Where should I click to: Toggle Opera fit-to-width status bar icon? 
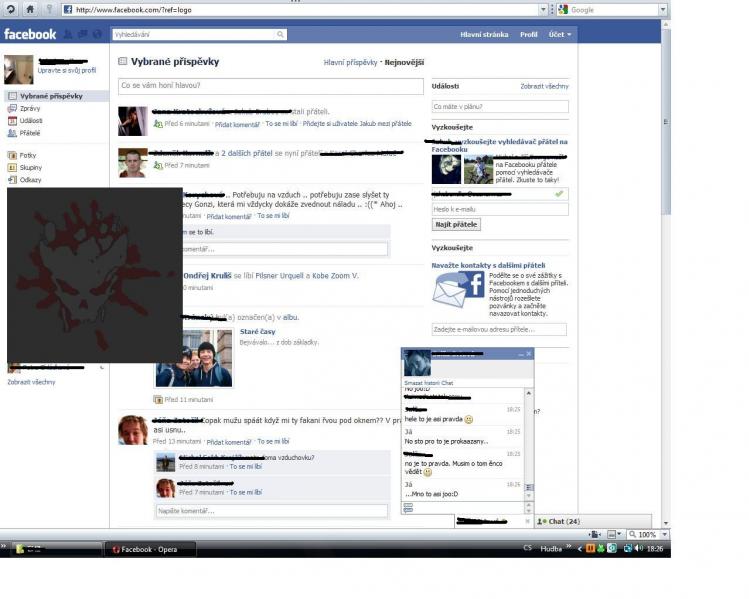click(595, 535)
